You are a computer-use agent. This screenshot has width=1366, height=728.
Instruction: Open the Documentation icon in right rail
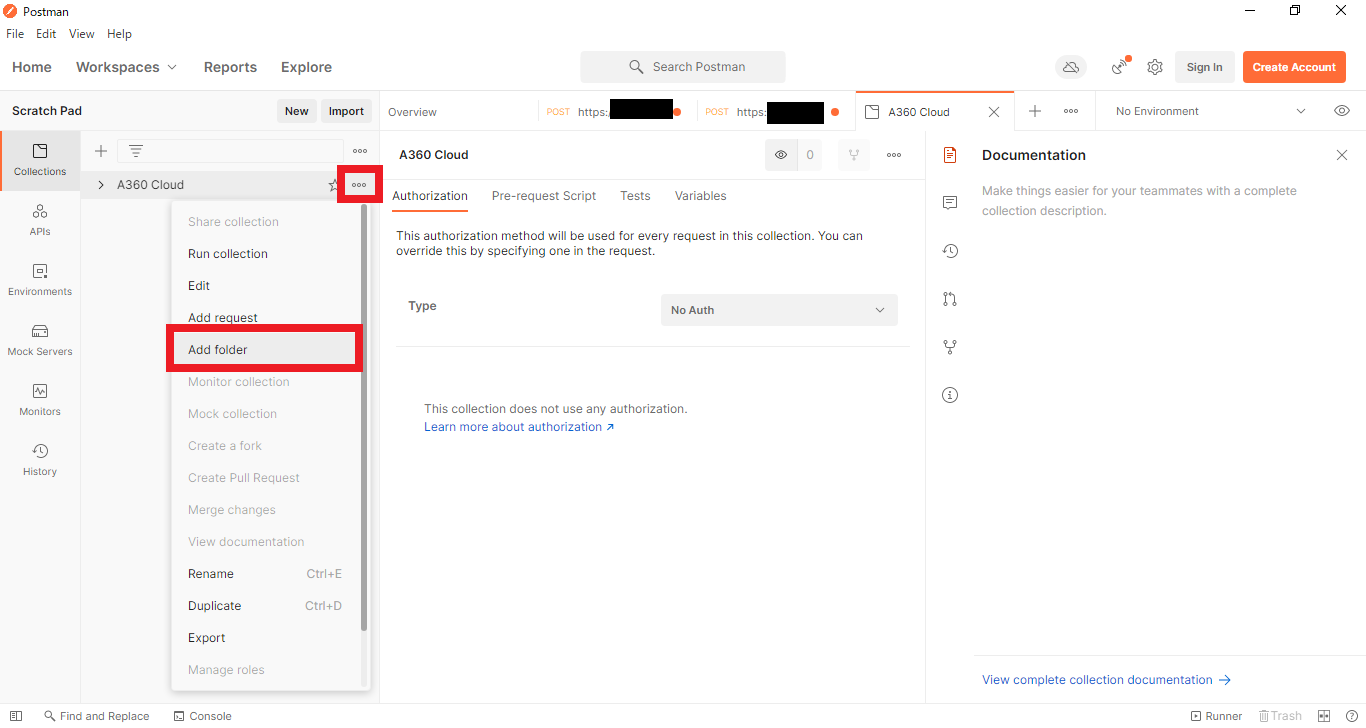950,155
